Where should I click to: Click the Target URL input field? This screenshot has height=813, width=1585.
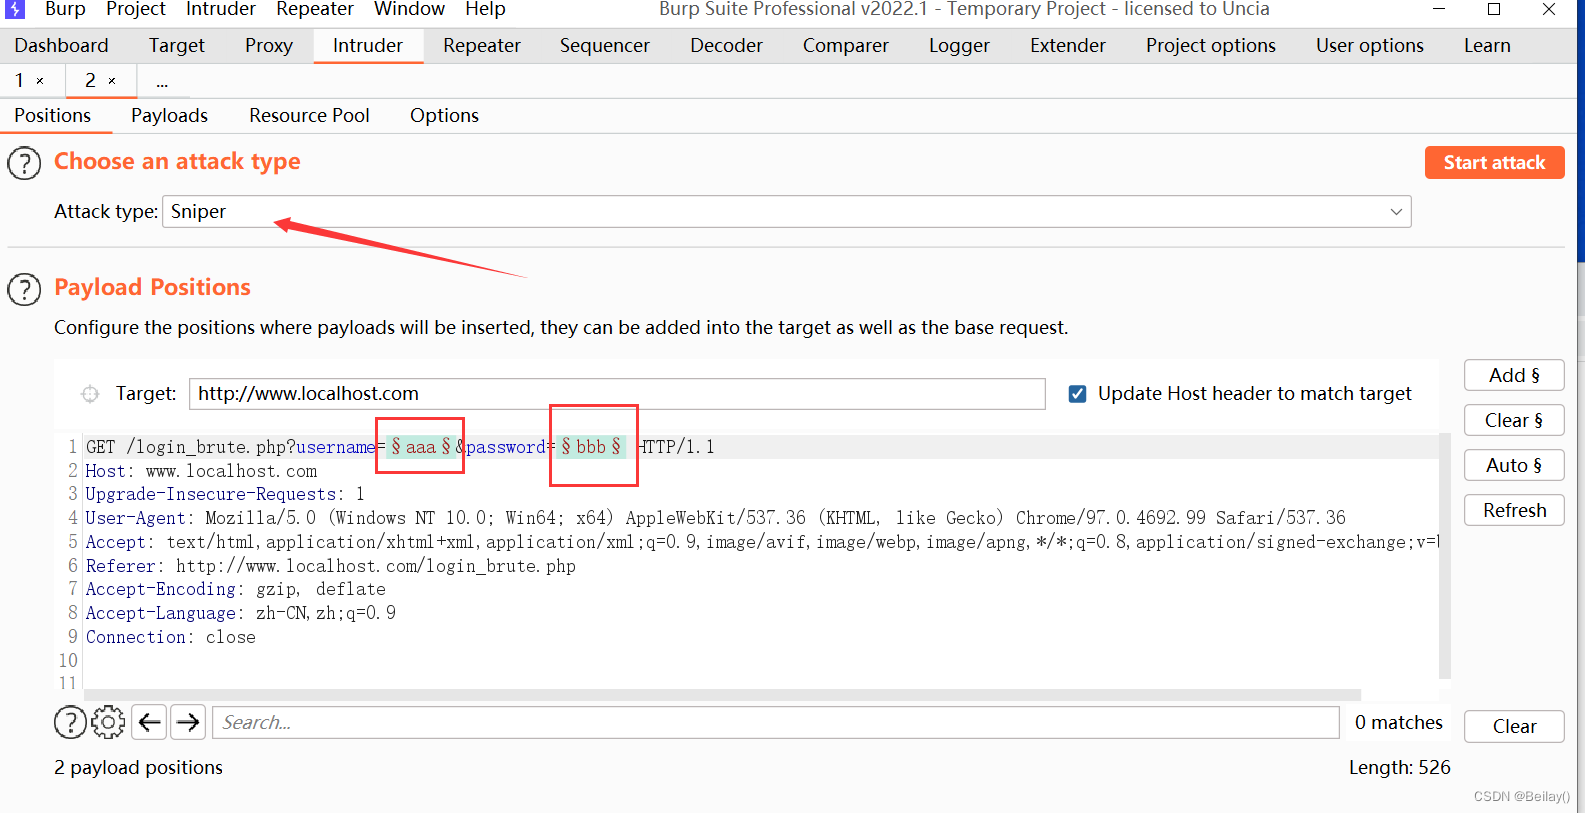click(617, 394)
